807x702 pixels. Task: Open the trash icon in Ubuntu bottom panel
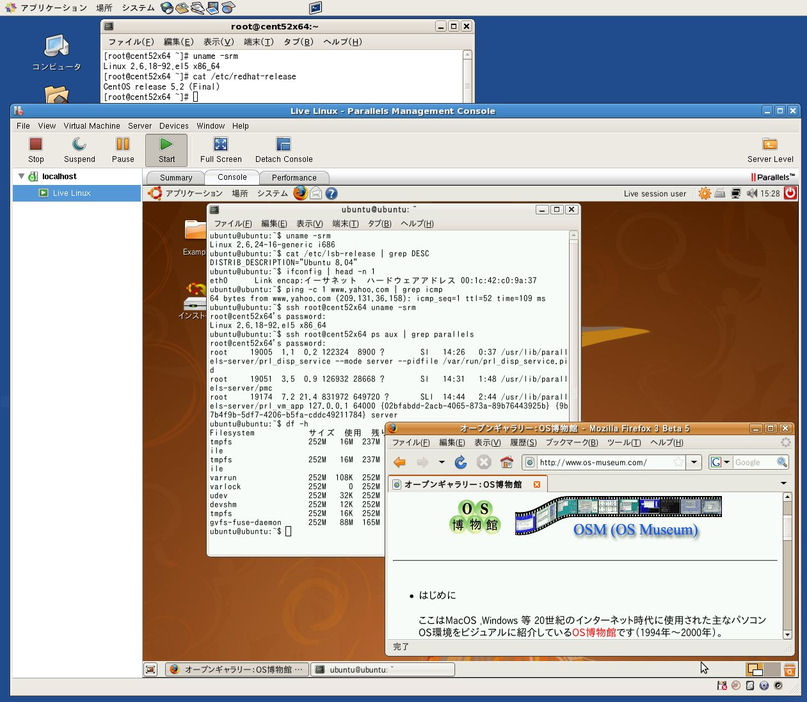pyautogui.click(x=790, y=669)
